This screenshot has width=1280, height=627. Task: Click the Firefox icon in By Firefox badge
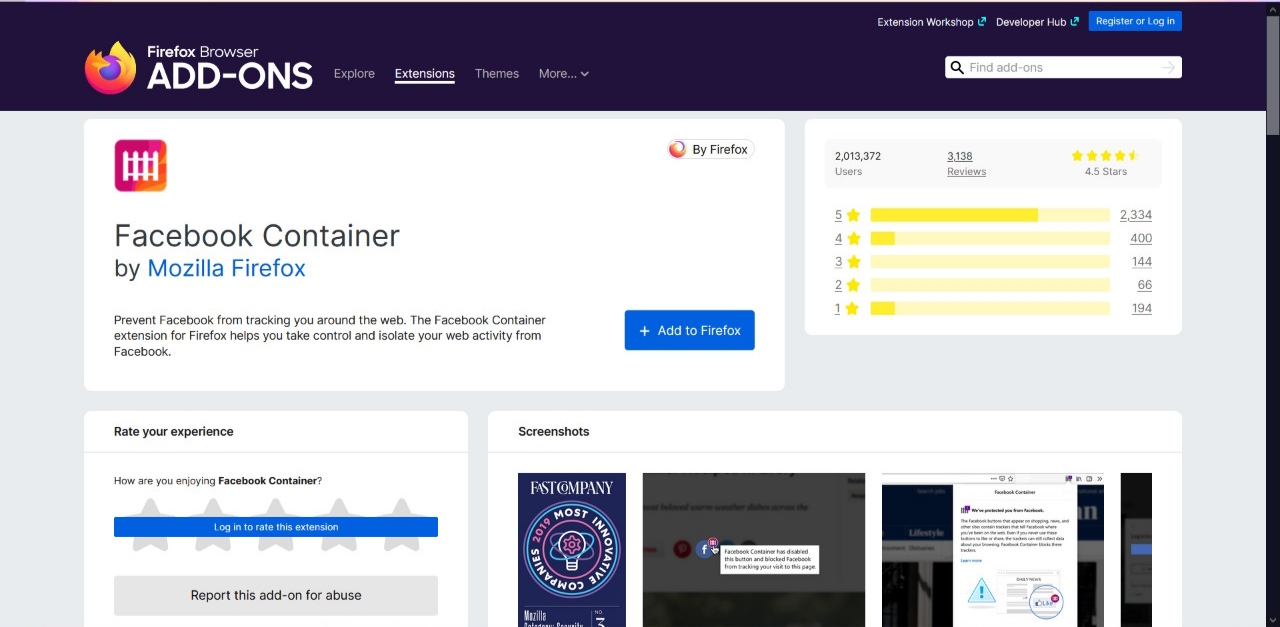click(678, 149)
